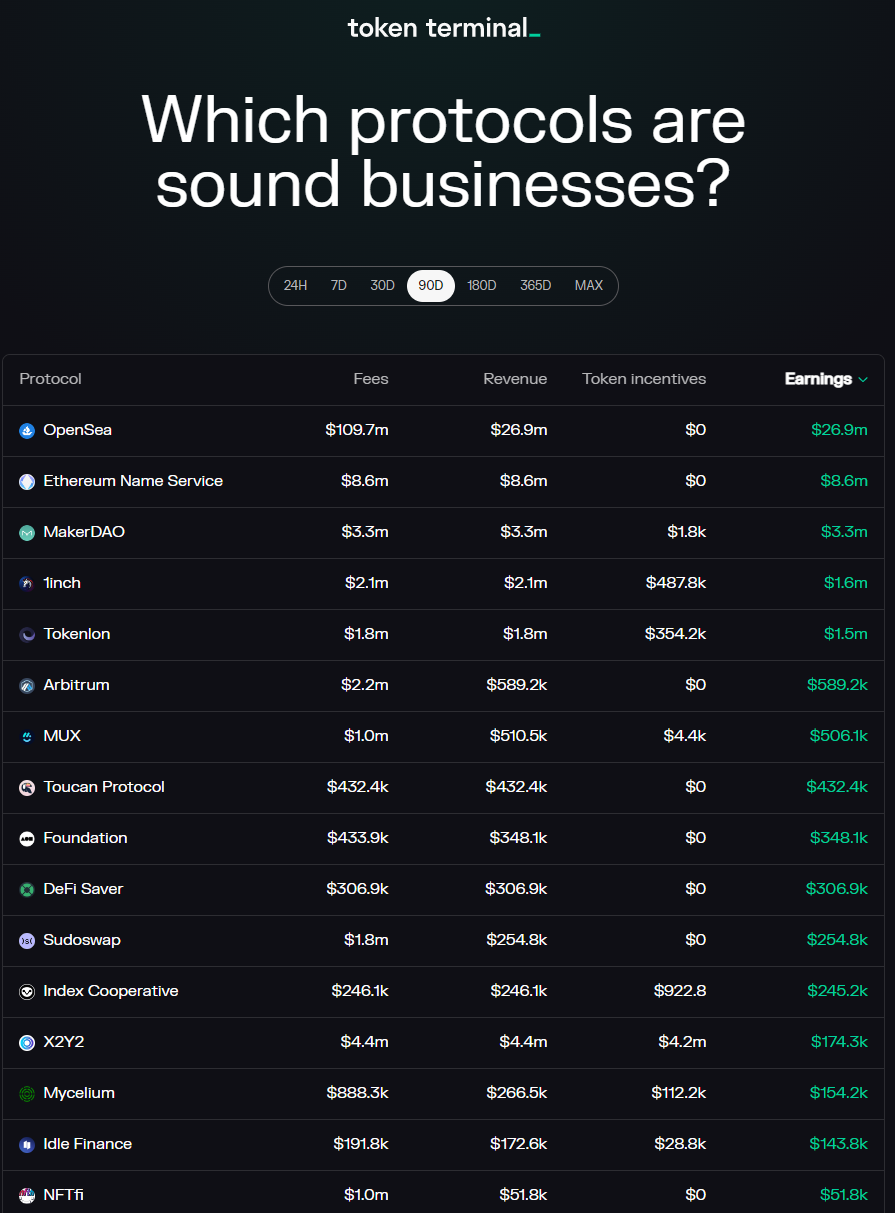Click the Tokenlon logo icon
This screenshot has height=1213, width=895.
point(27,635)
